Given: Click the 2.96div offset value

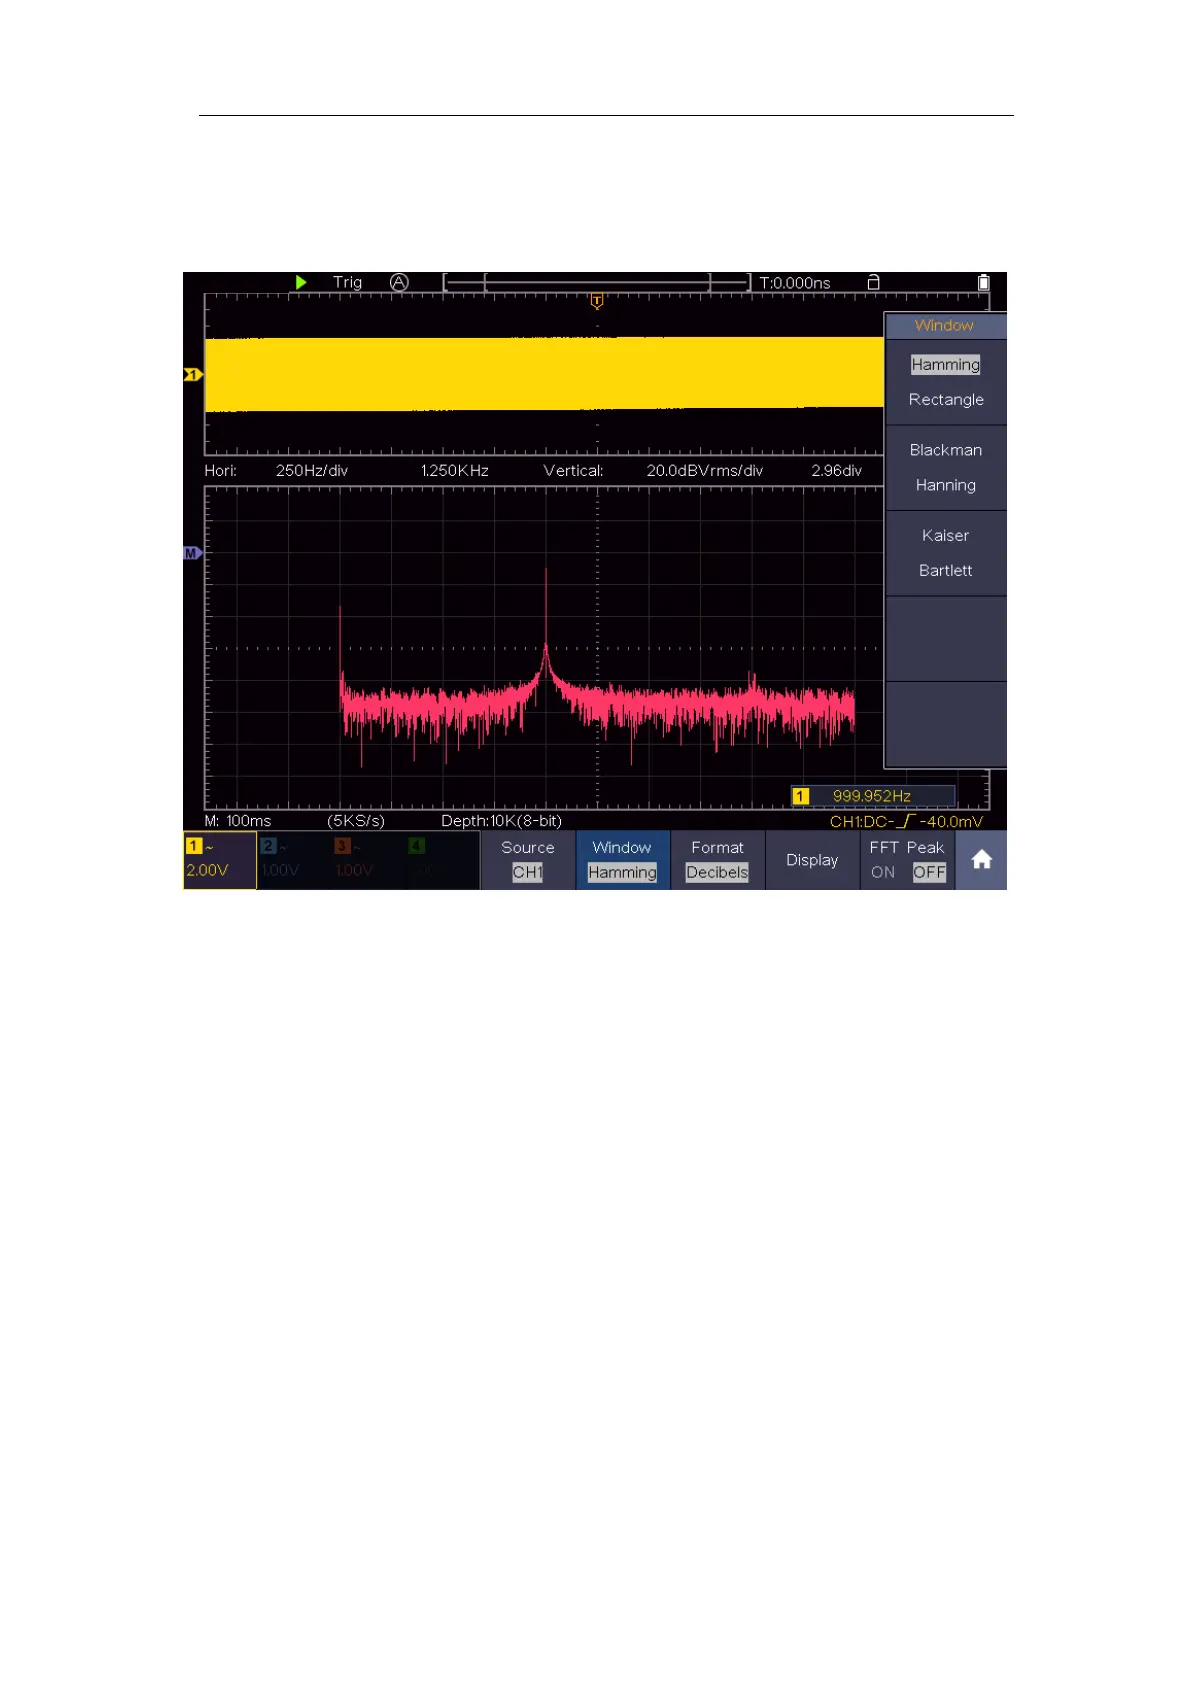Looking at the screenshot, I should point(837,470).
